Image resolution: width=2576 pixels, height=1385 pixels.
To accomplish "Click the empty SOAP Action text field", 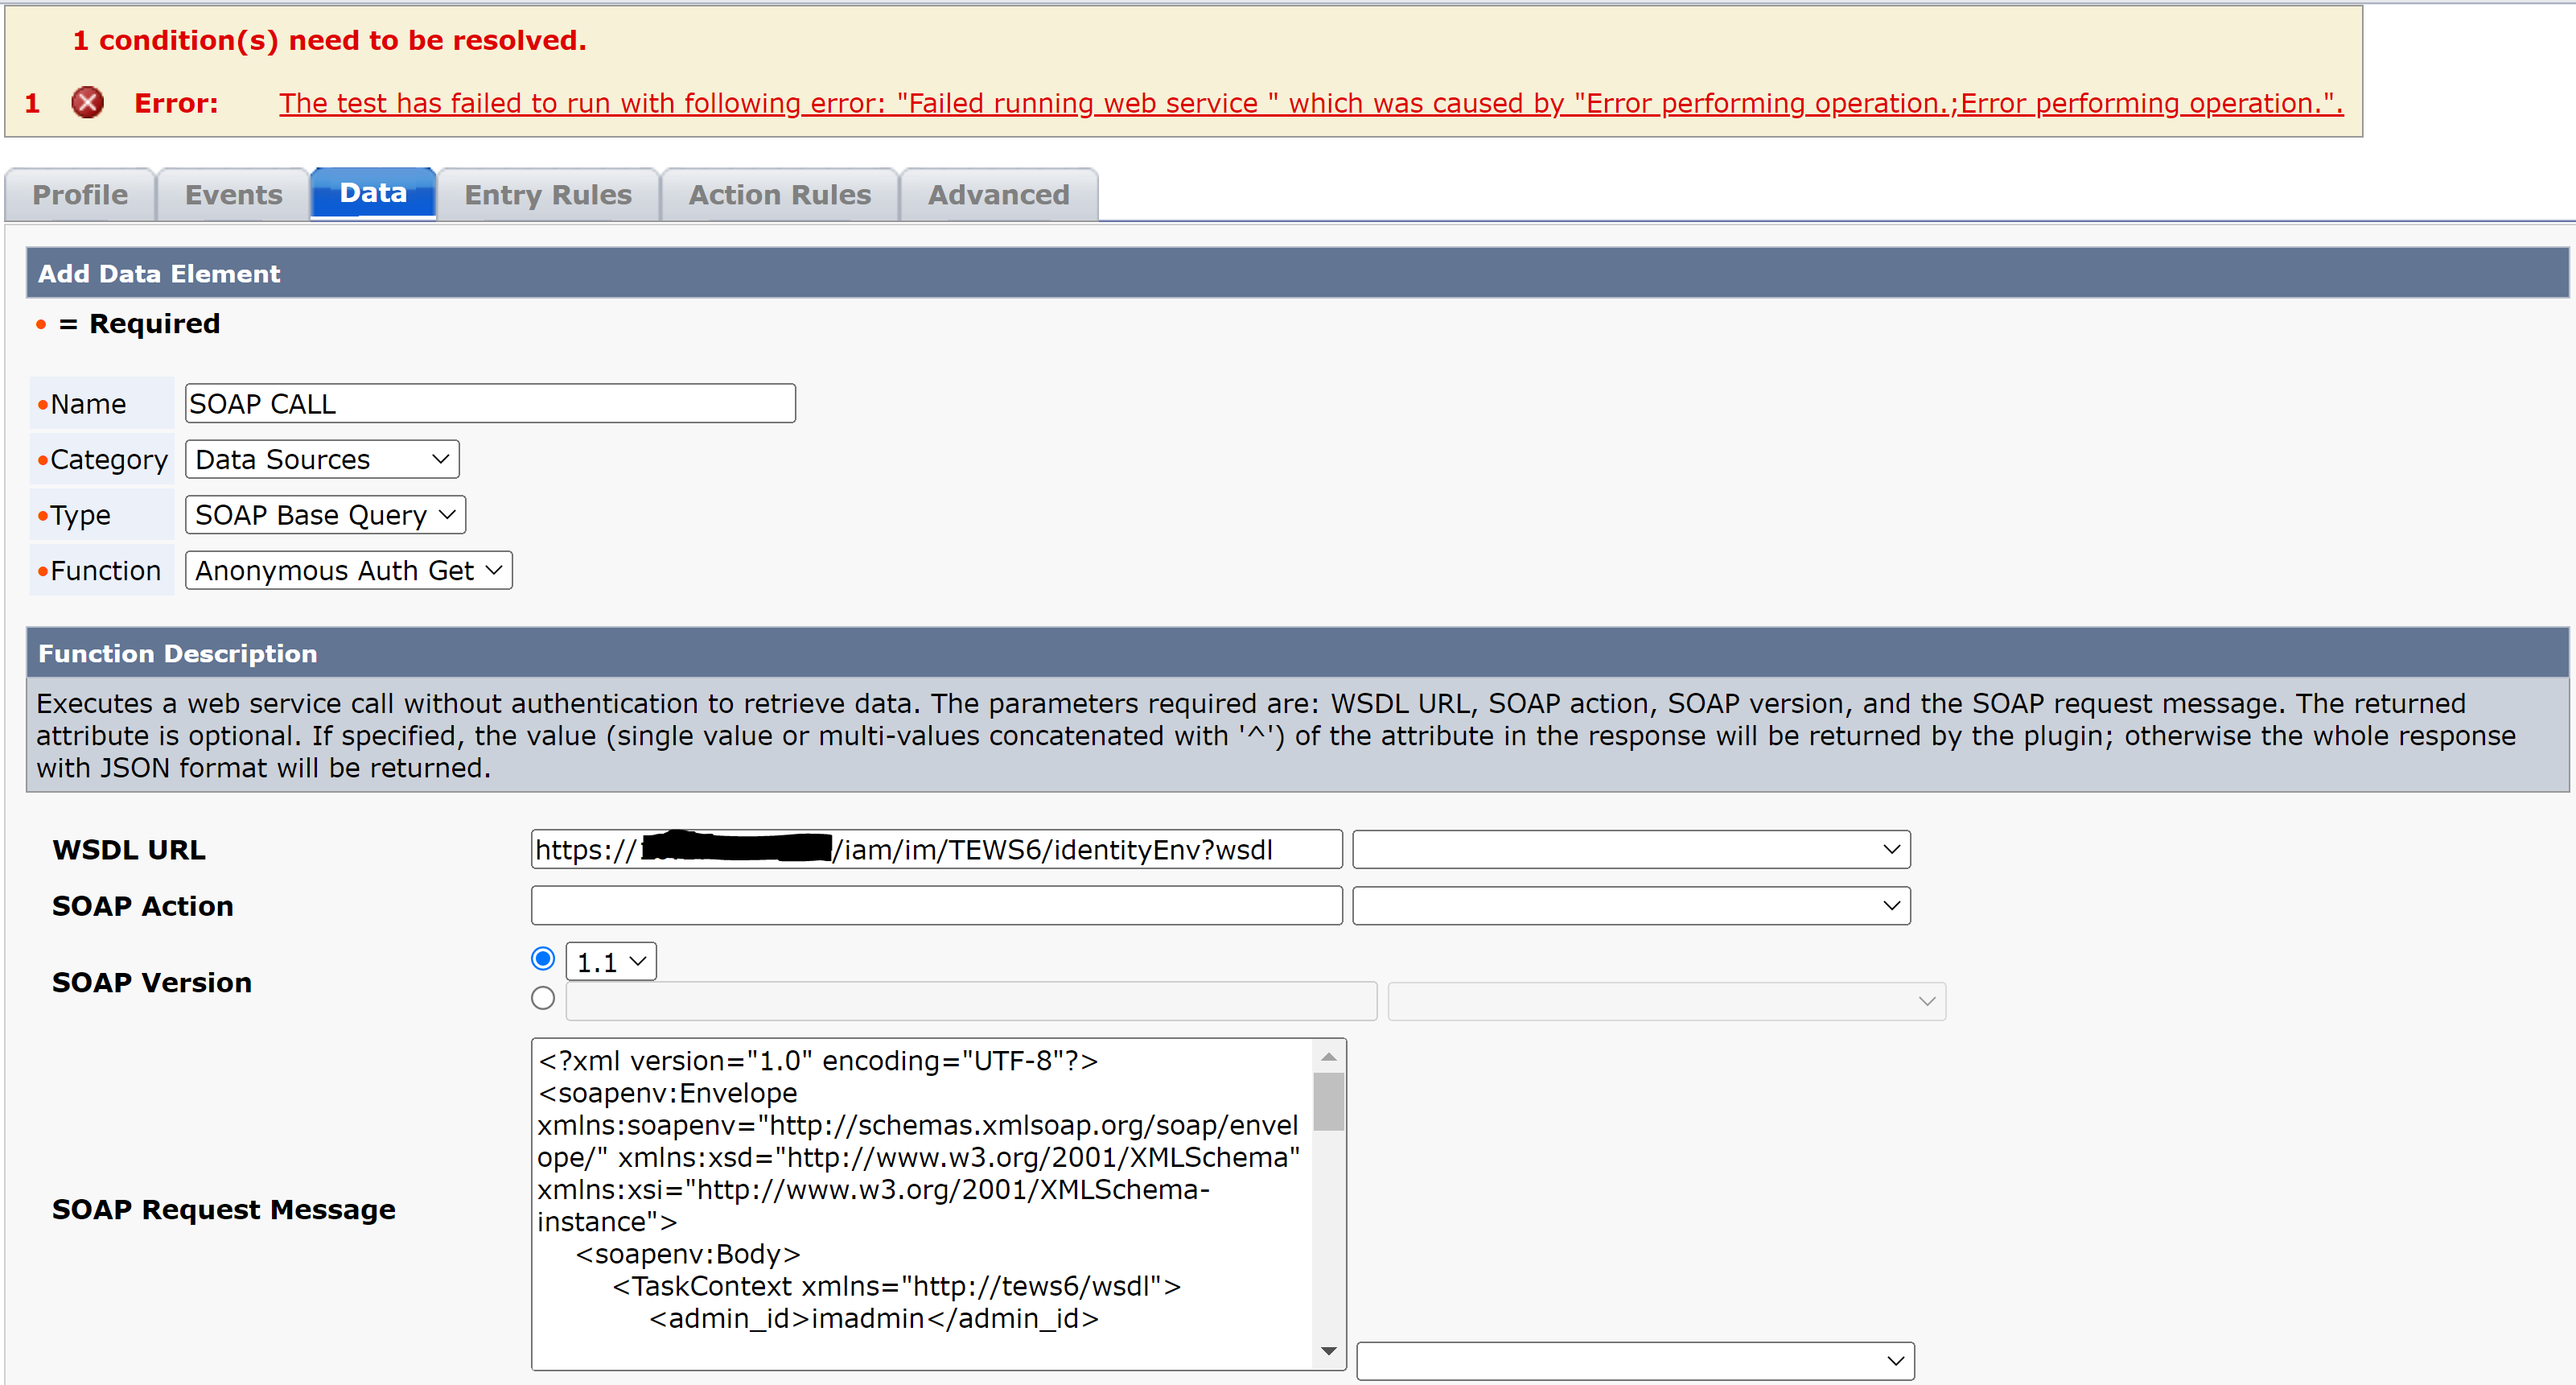I will [x=935, y=906].
